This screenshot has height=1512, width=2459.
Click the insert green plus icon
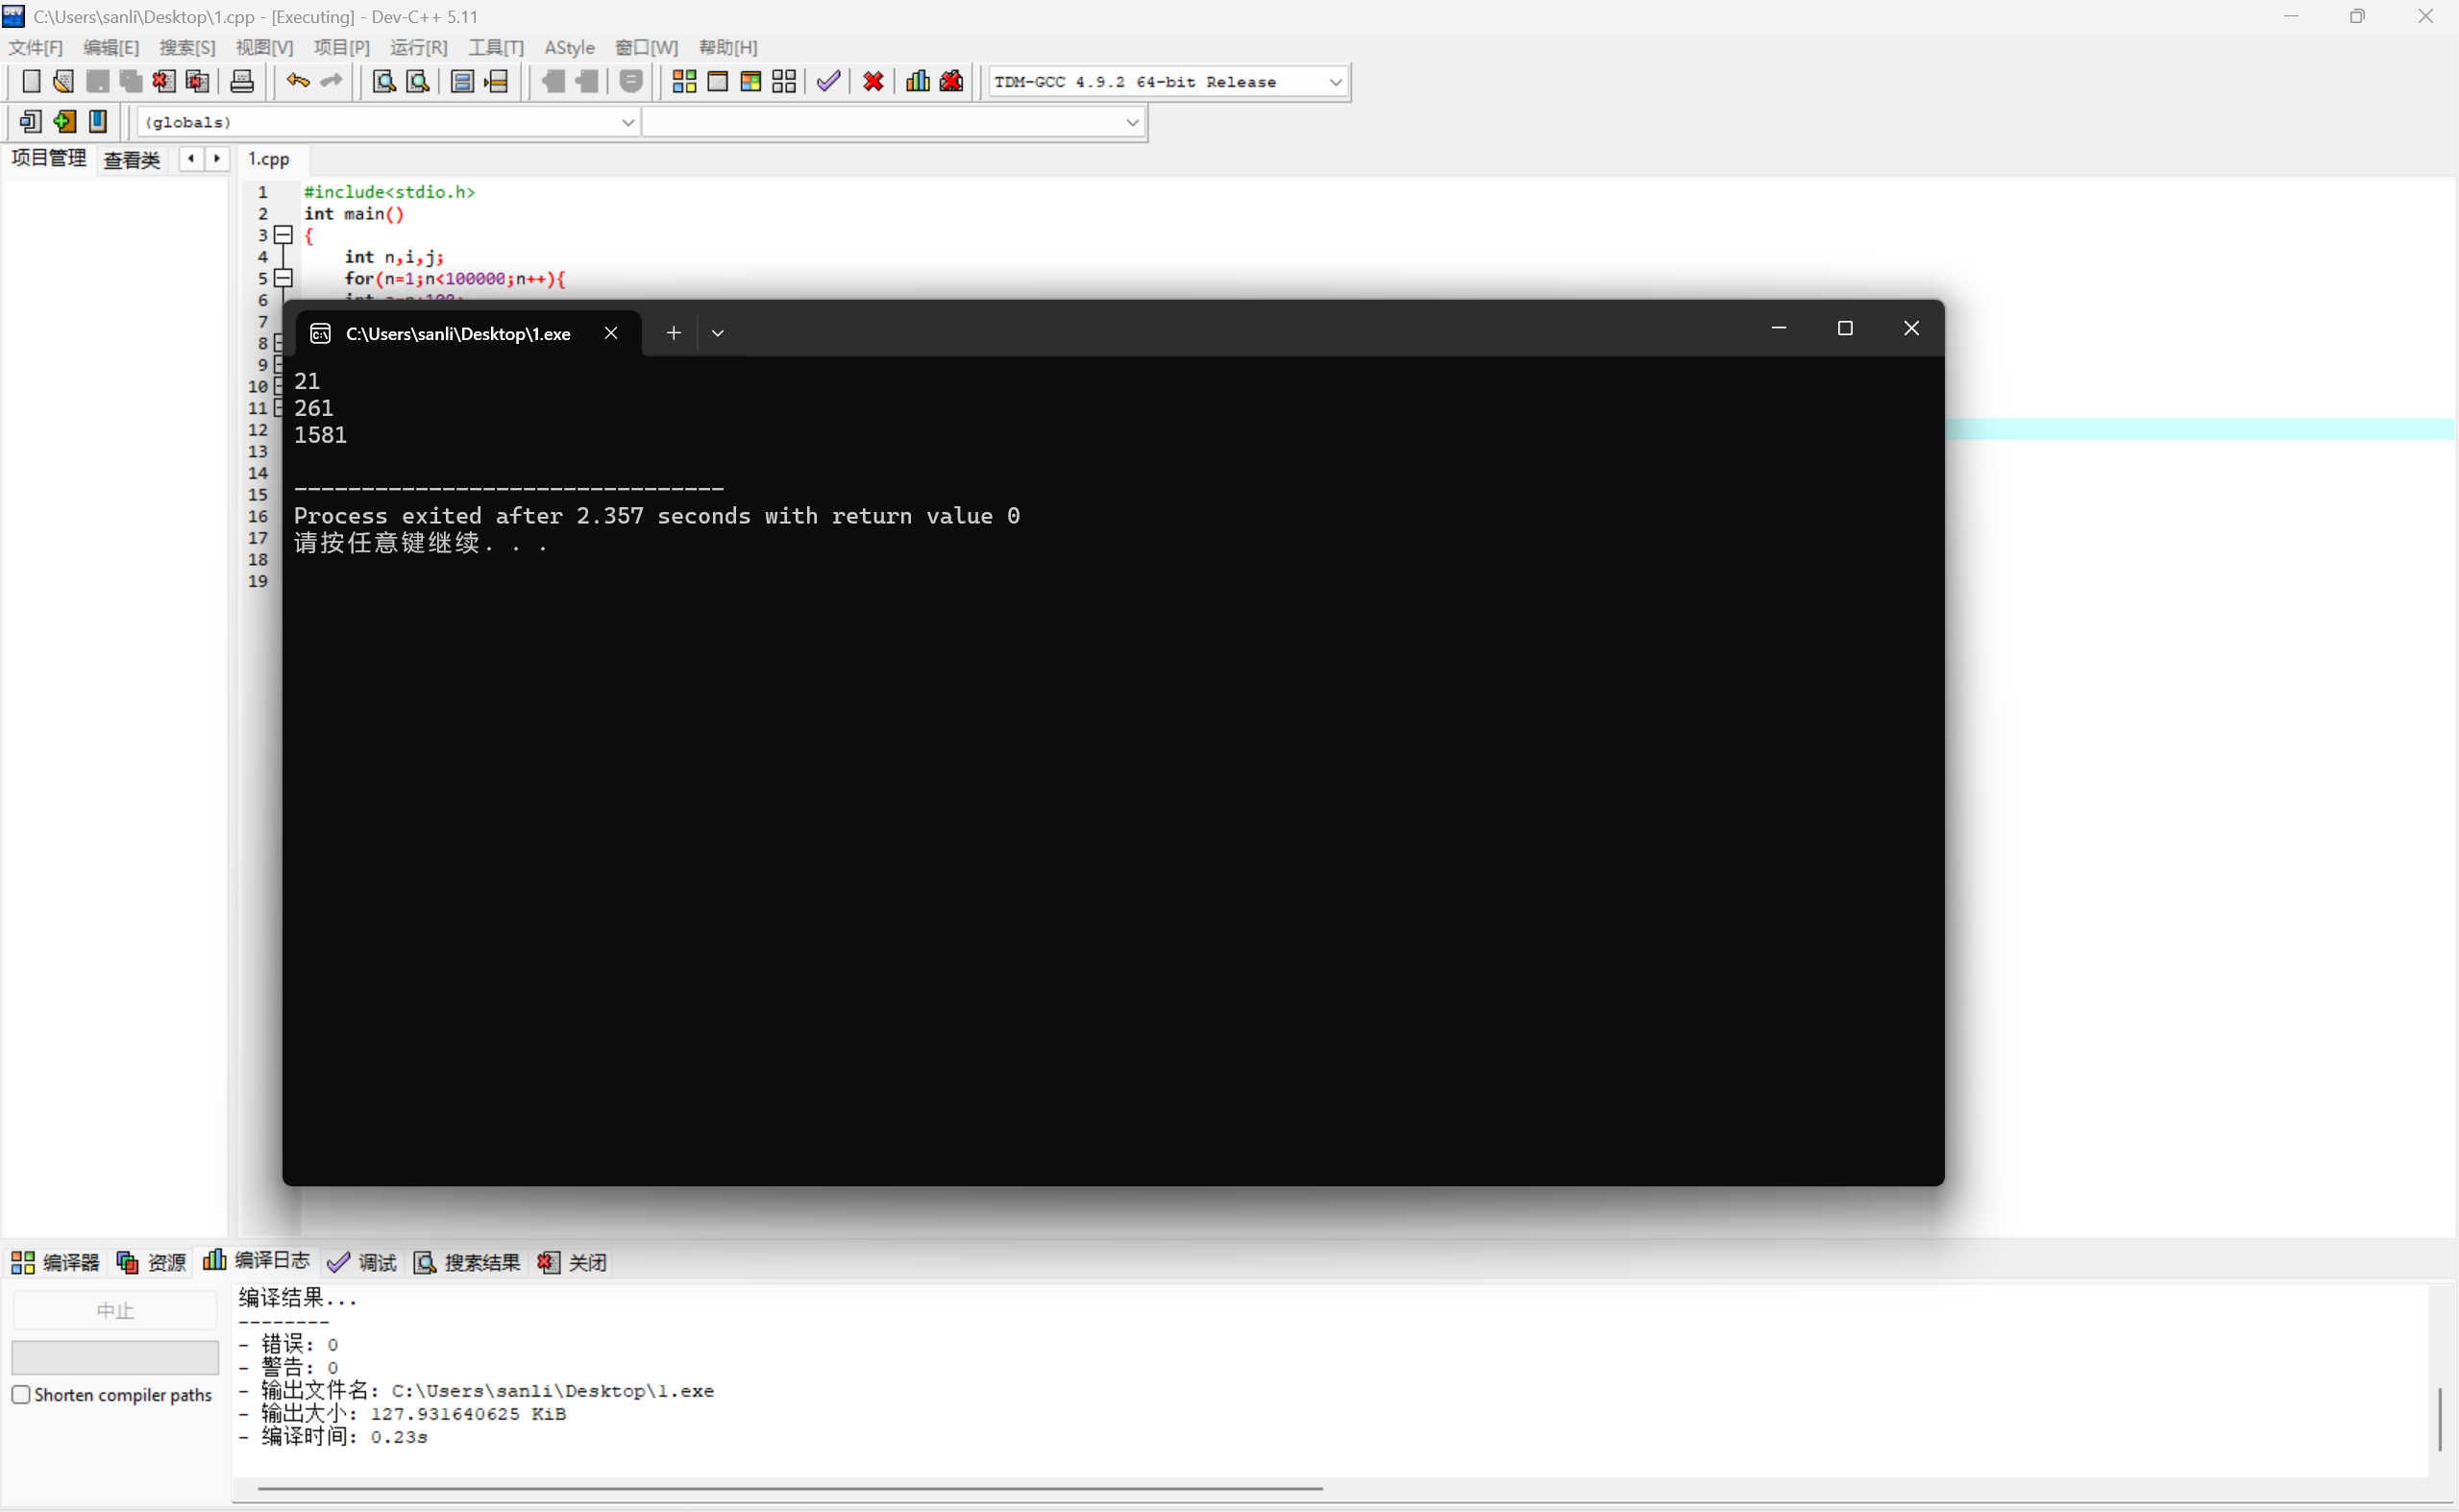tap(64, 122)
